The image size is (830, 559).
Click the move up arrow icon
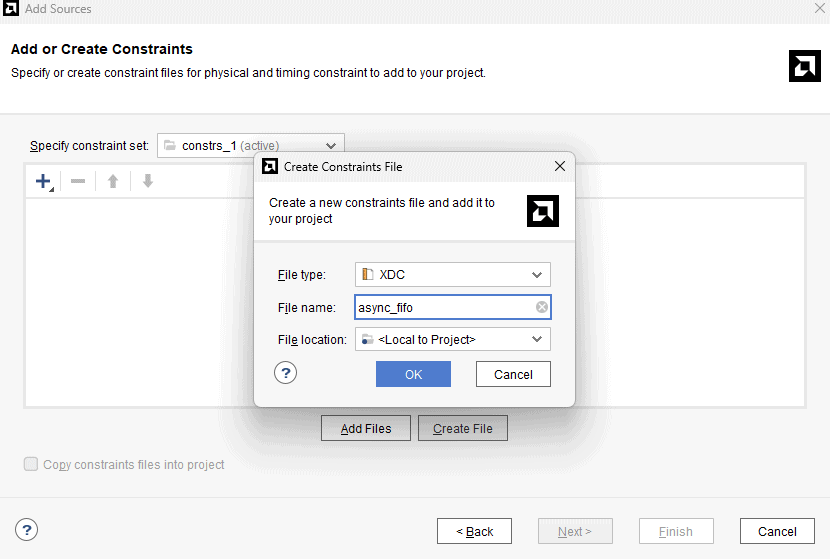(113, 181)
